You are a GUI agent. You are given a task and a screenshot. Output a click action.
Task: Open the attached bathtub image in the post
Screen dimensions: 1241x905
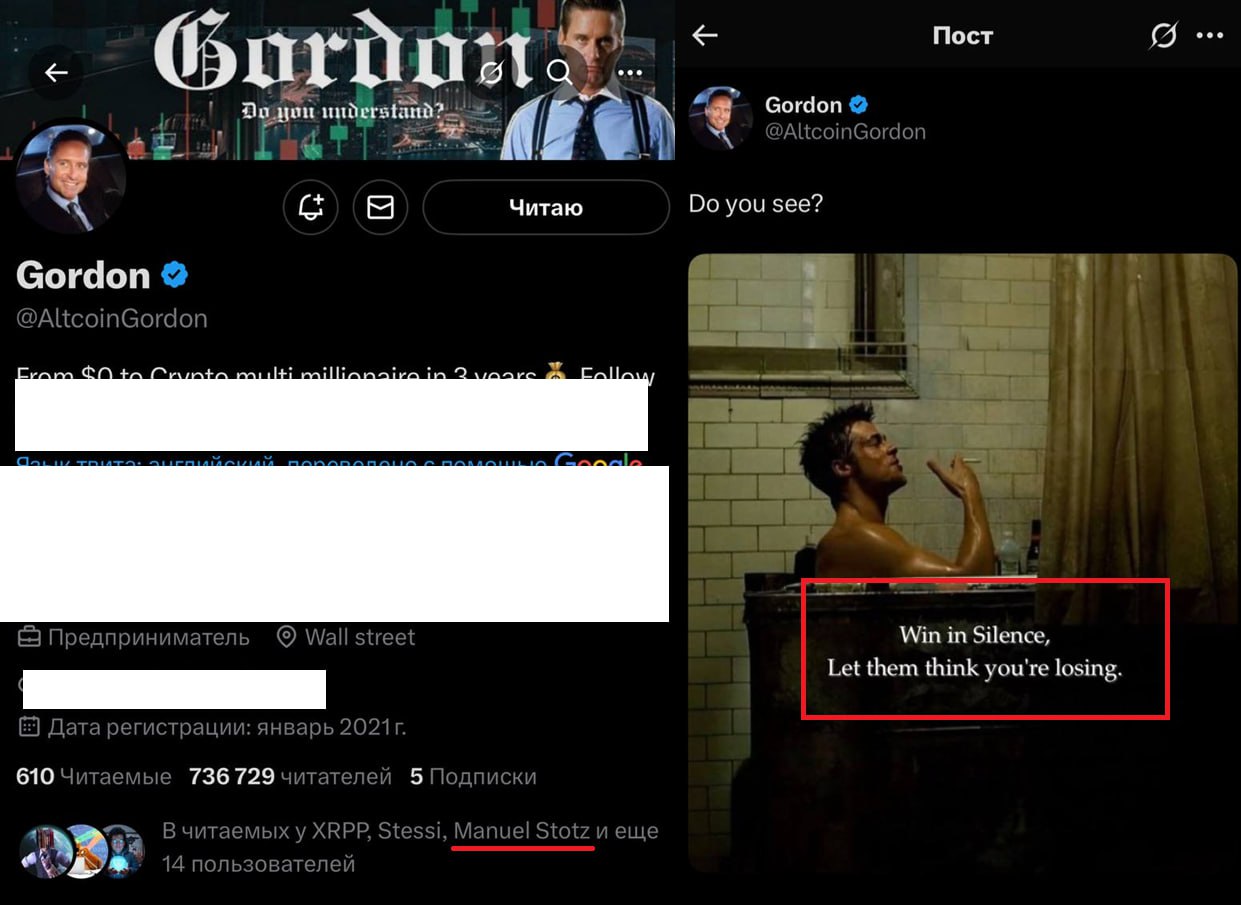[x=963, y=564]
